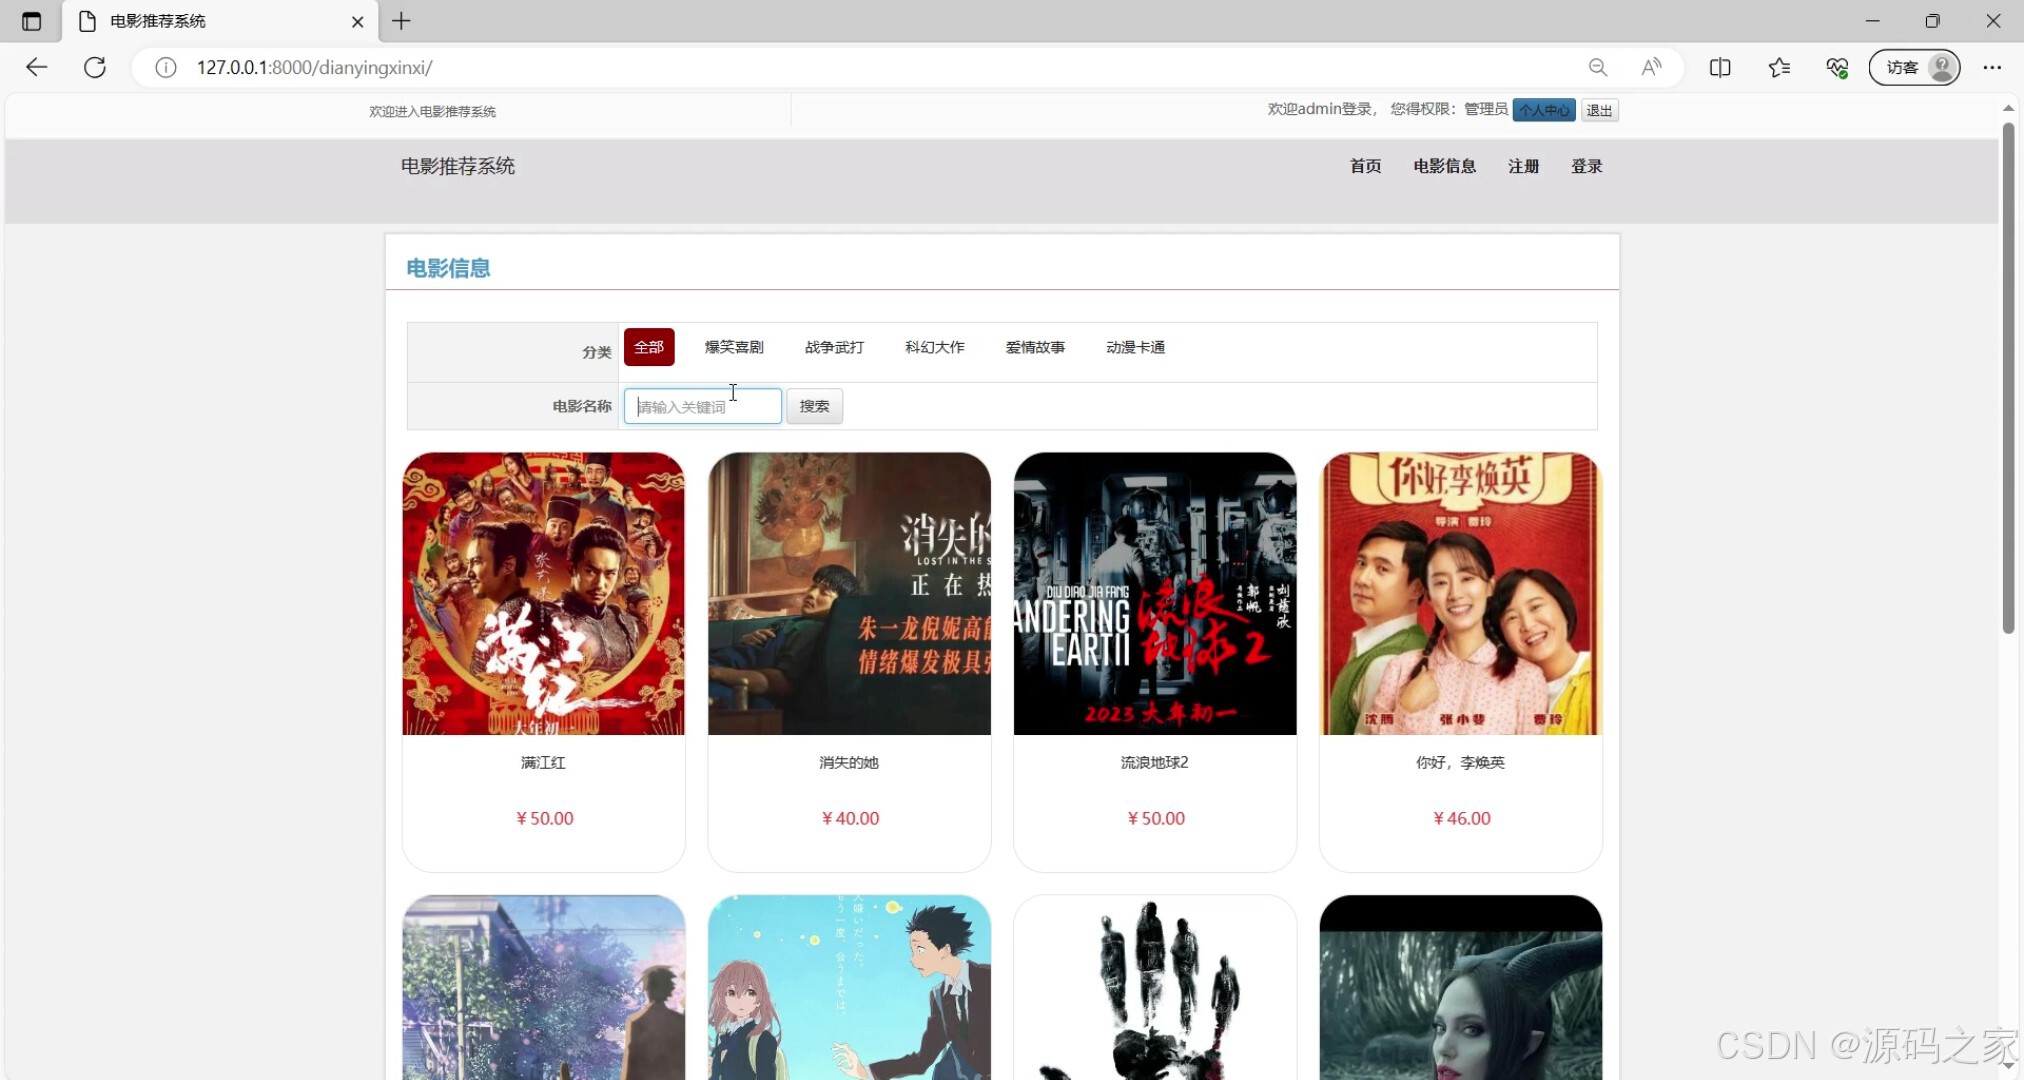The height and width of the screenshot is (1080, 2024).
Task: Minimize the browser window
Action: pos(1873,21)
